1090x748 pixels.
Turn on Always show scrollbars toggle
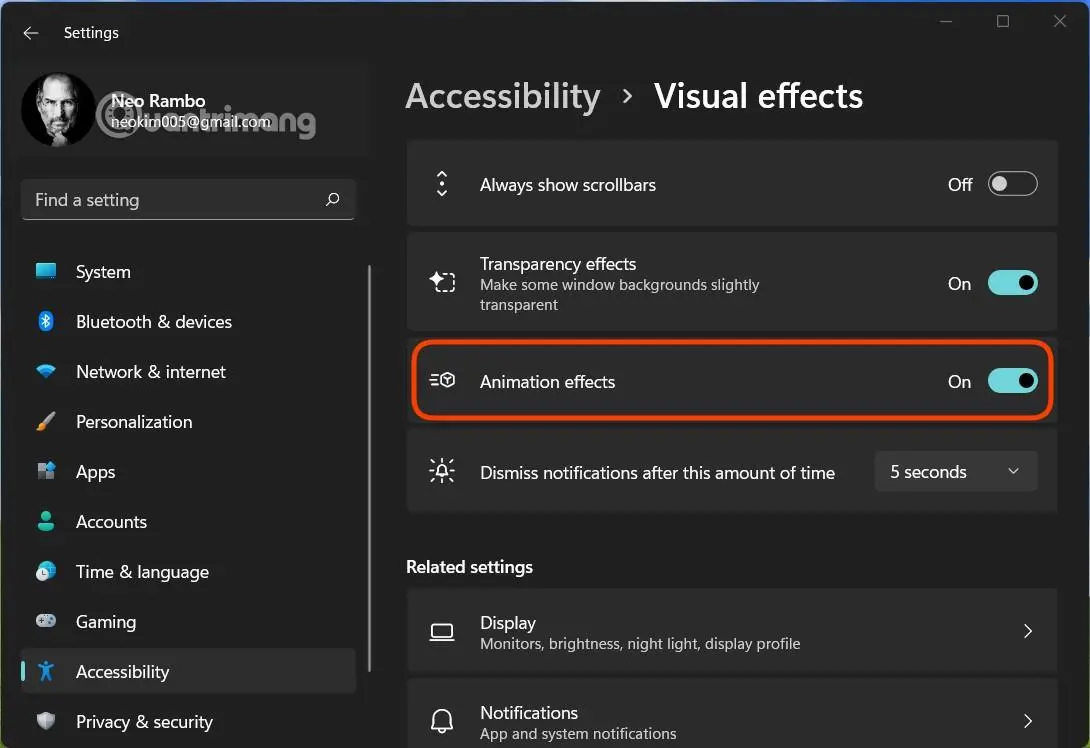click(1012, 184)
